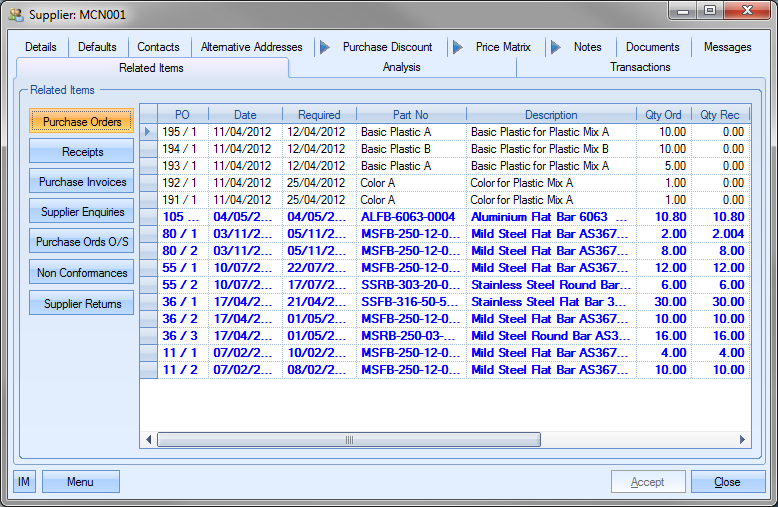Viewport: 778px width, 507px height.
Task: Click the supplier icon in title bar
Action: tap(16, 15)
